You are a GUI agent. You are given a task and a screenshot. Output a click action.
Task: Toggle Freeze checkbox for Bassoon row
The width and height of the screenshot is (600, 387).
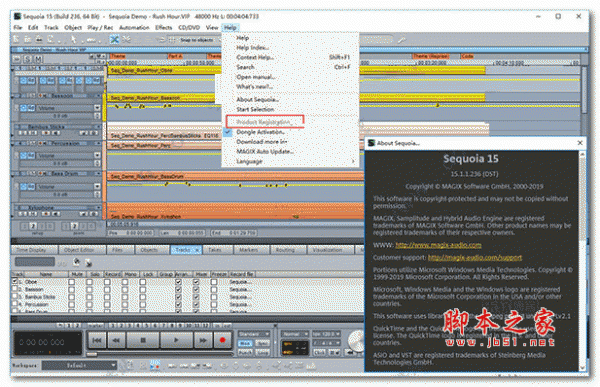[214, 289]
